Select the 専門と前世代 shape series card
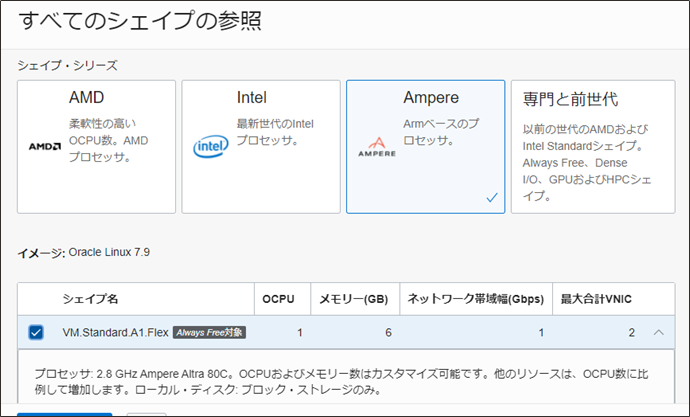The height and width of the screenshot is (417, 690). pos(590,146)
